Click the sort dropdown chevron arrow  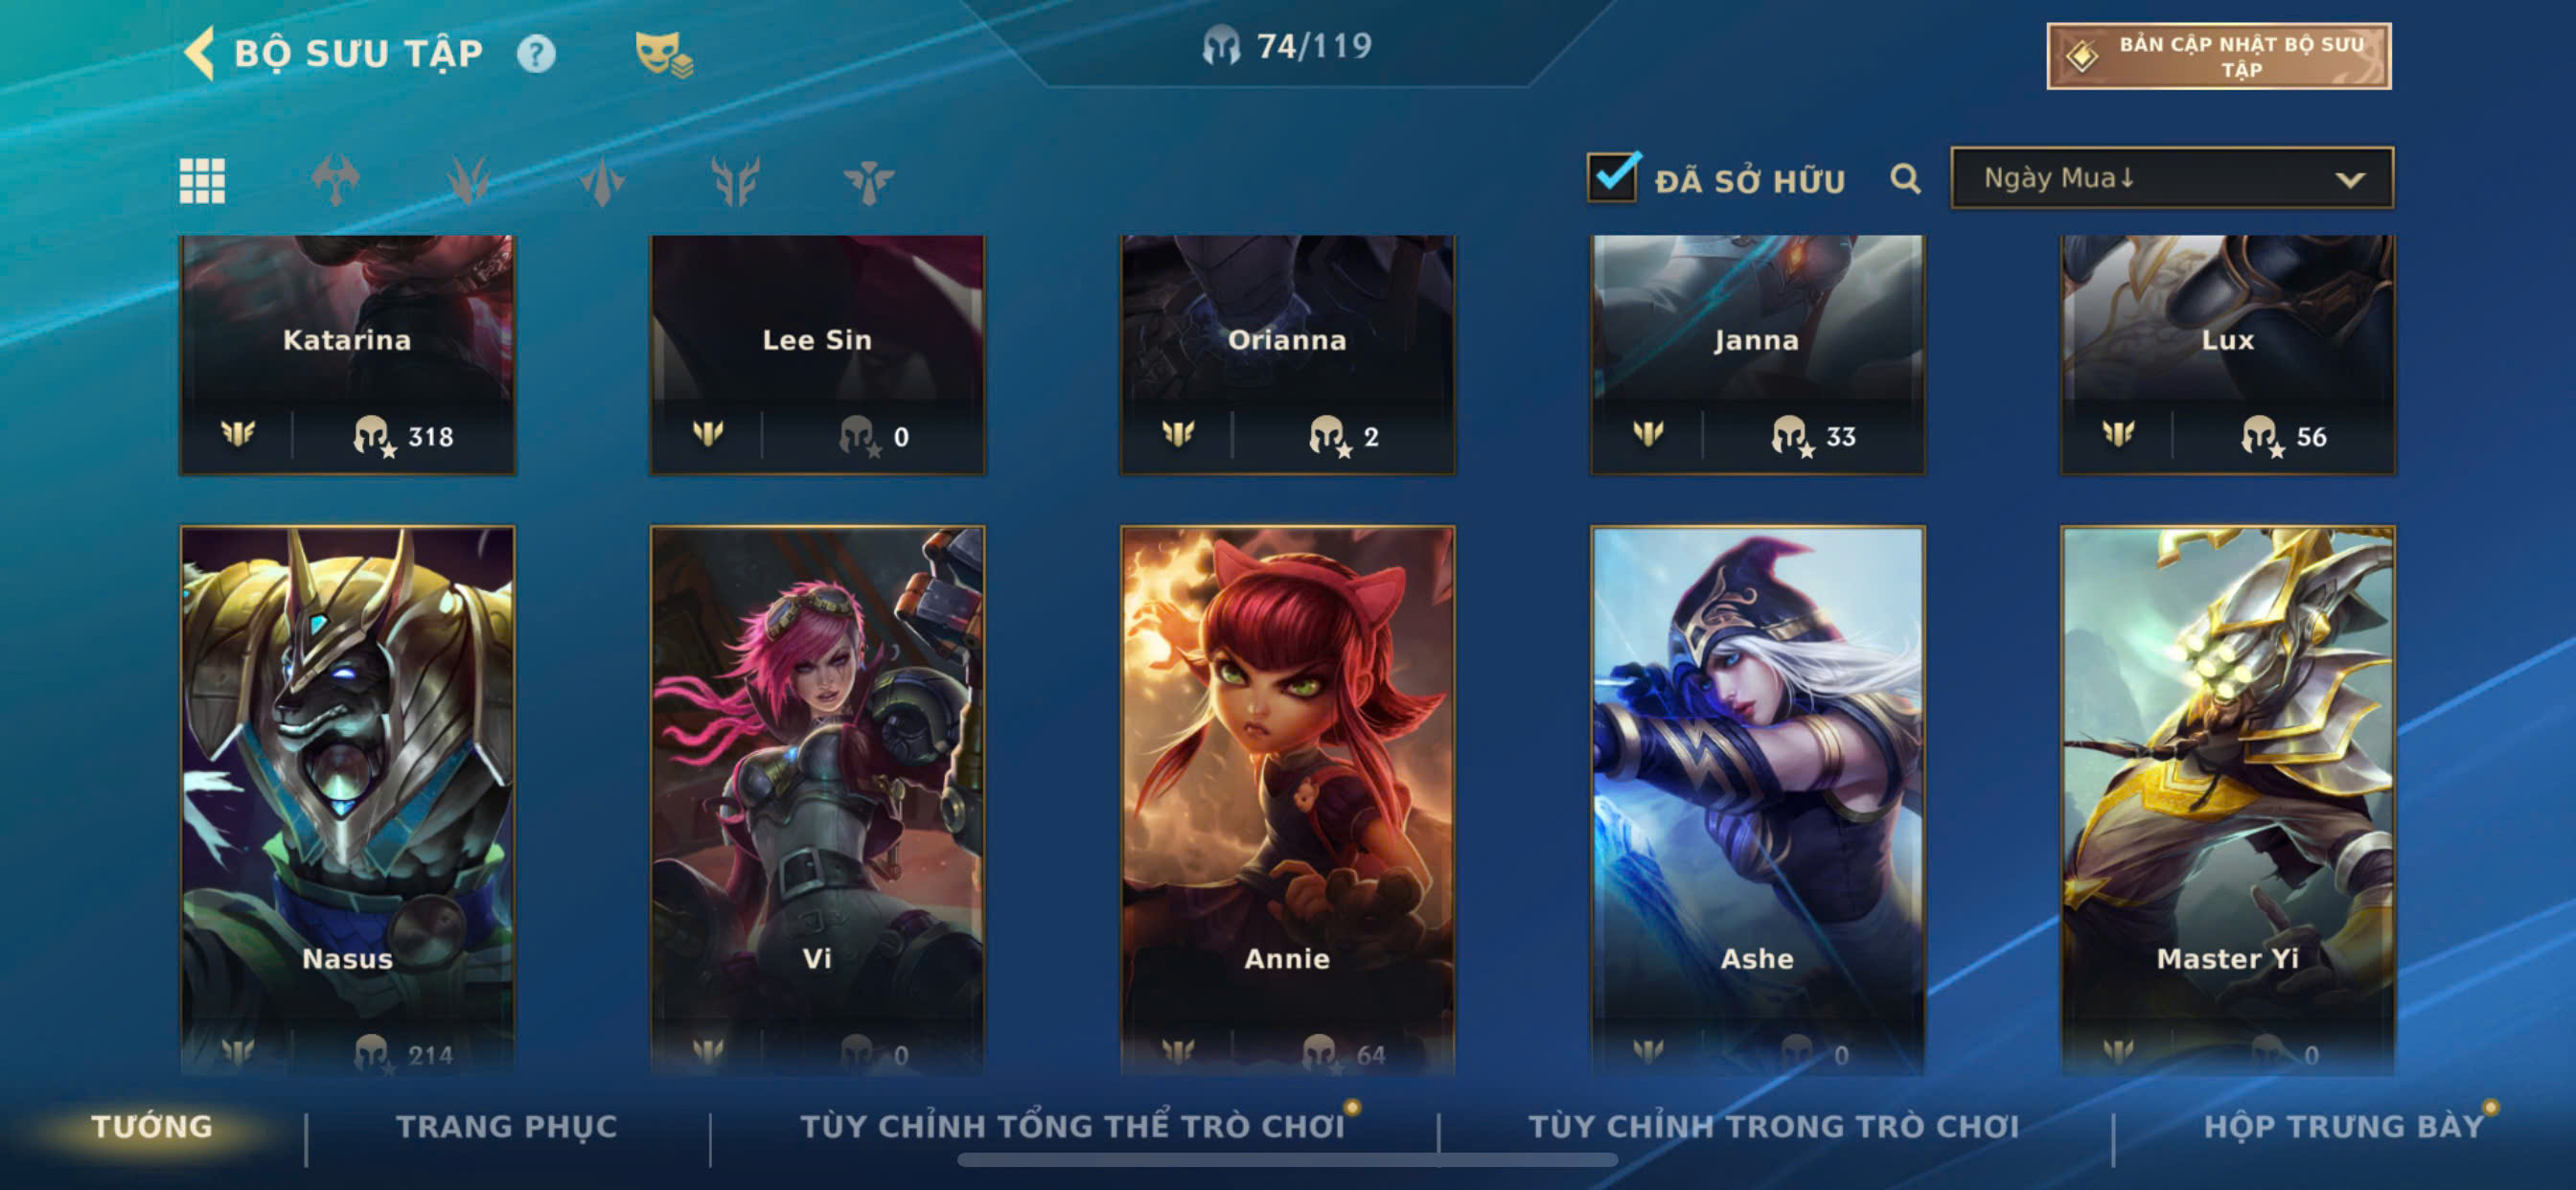pyautogui.click(x=2350, y=180)
